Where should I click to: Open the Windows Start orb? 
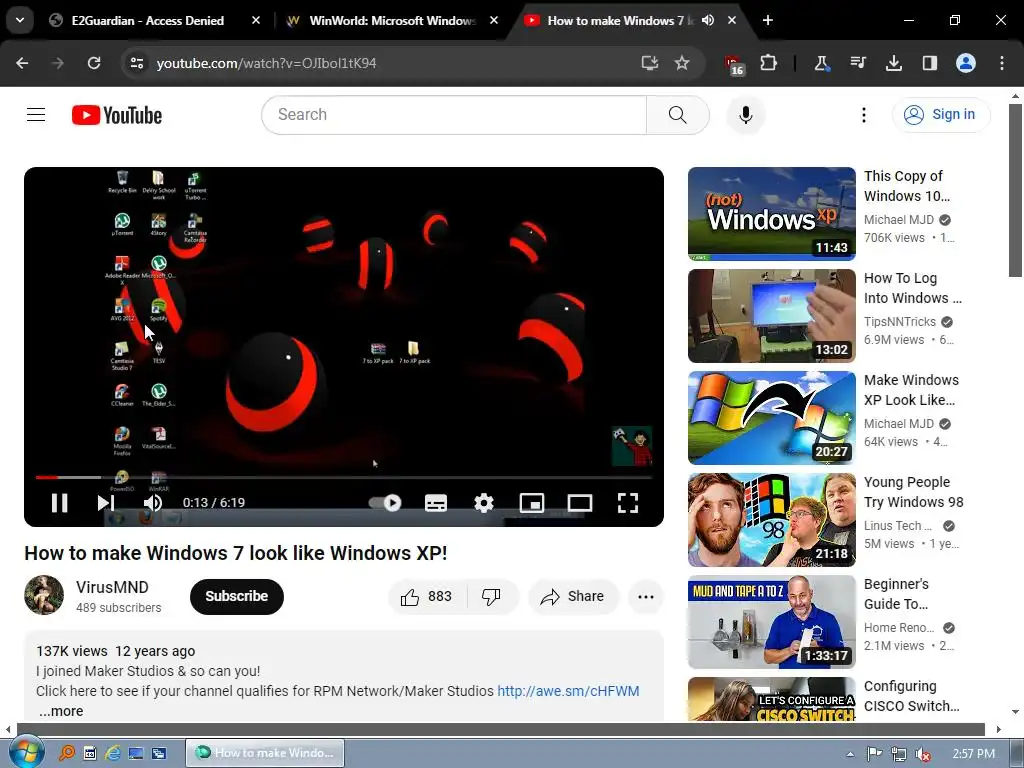coord(26,752)
